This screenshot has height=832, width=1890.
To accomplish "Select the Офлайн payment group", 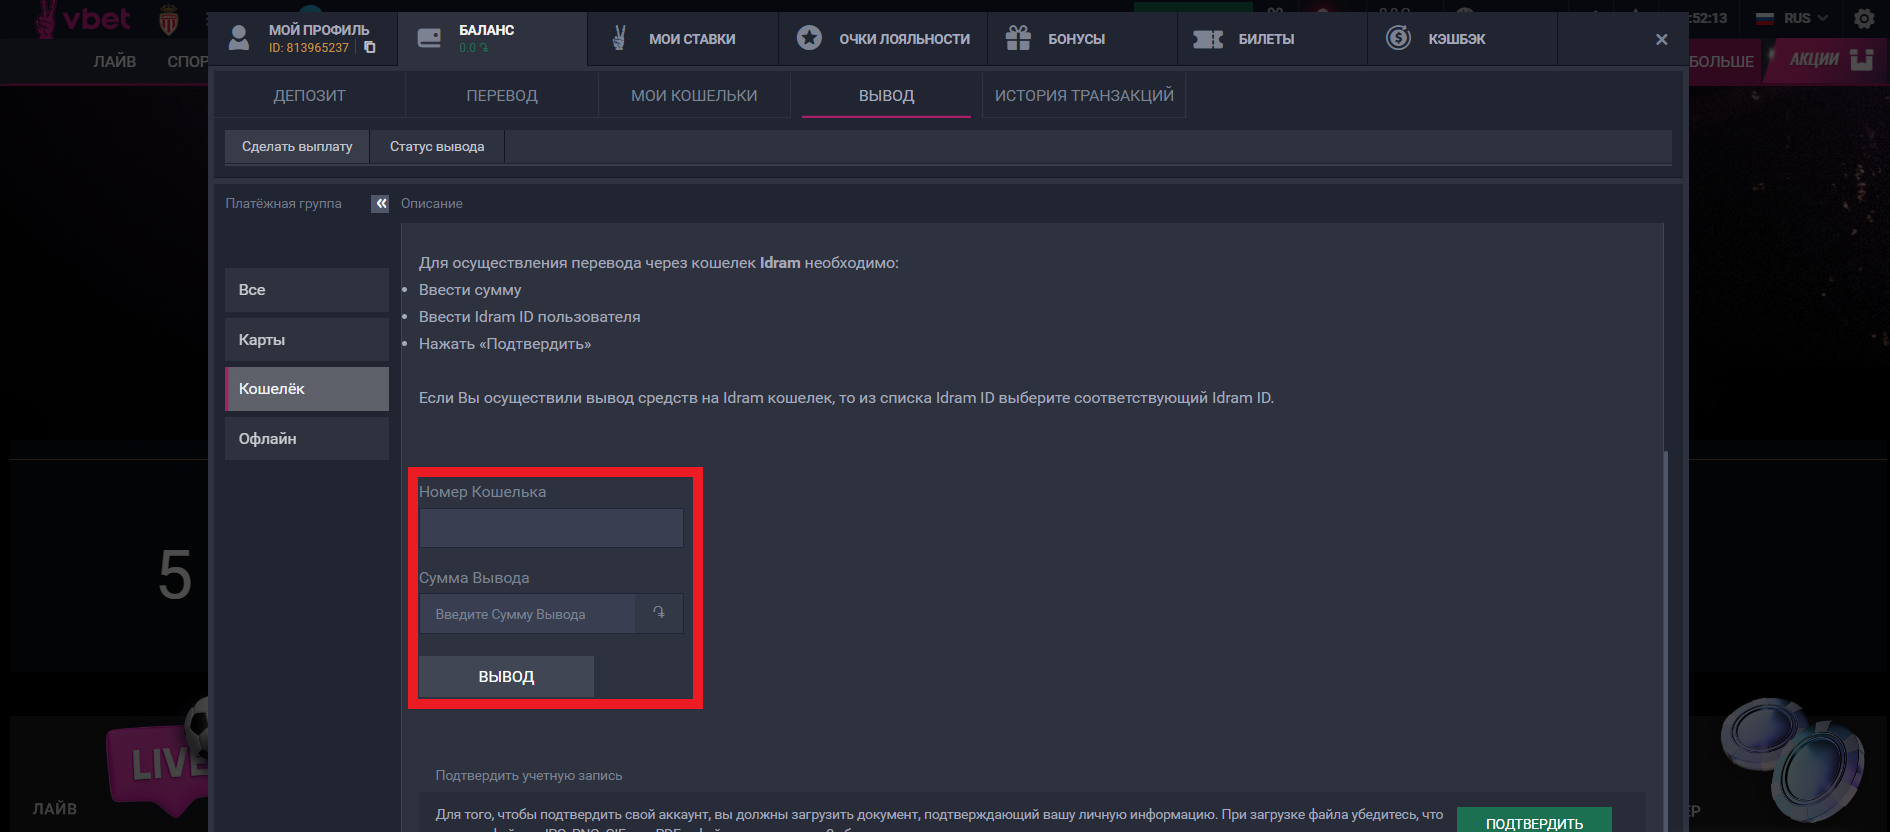I will click(307, 439).
